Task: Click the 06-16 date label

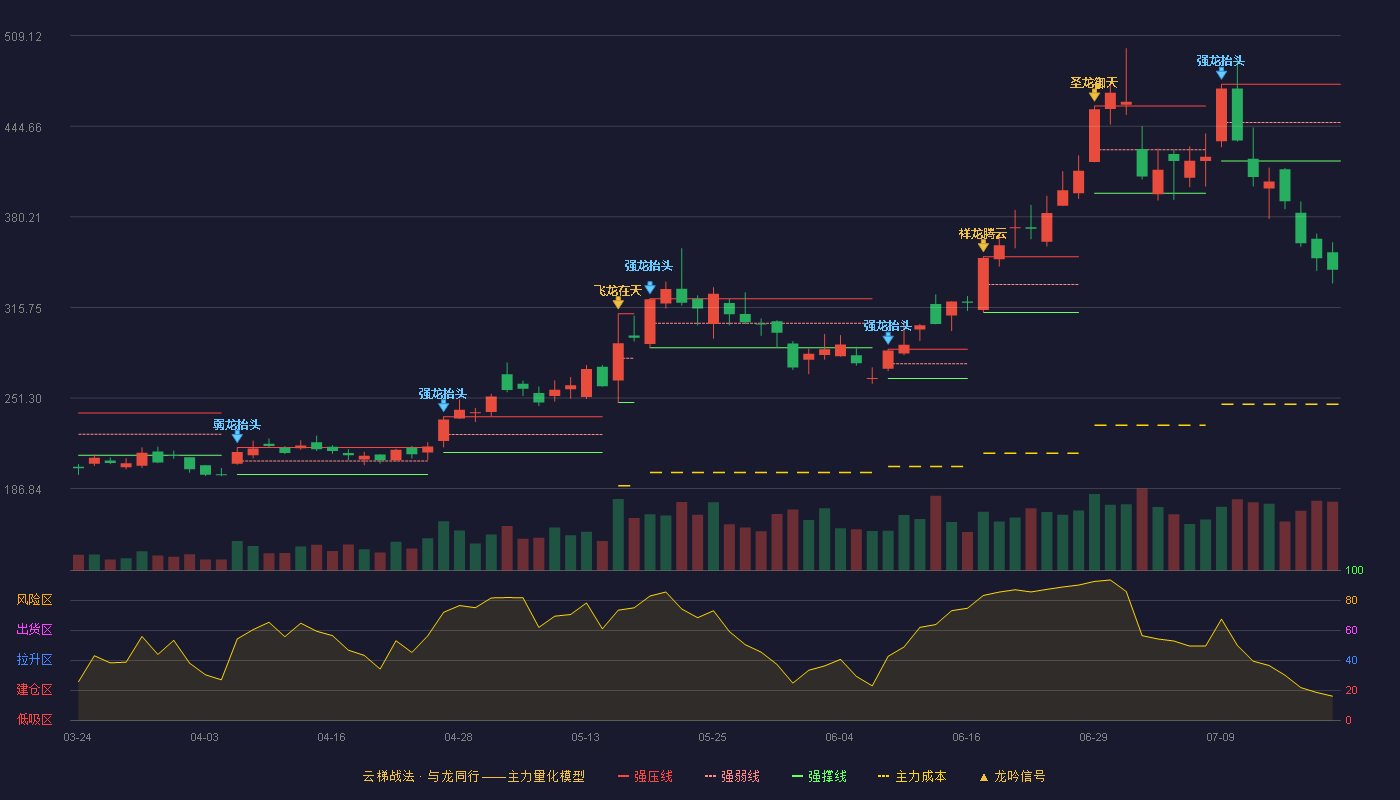Action: pos(967,737)
